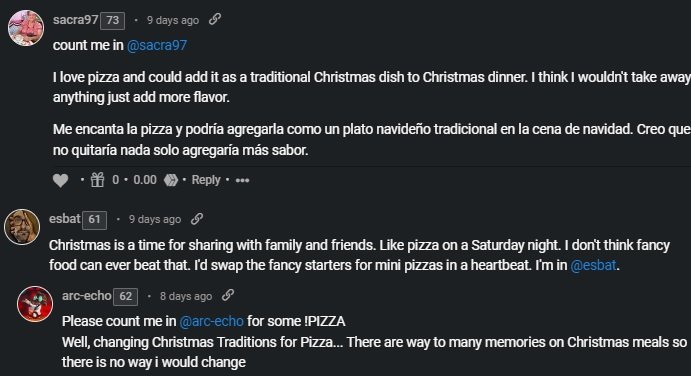Visit the esbat username link
The width and height of the screenshot is (691, 376).
(x=65, y=219)
